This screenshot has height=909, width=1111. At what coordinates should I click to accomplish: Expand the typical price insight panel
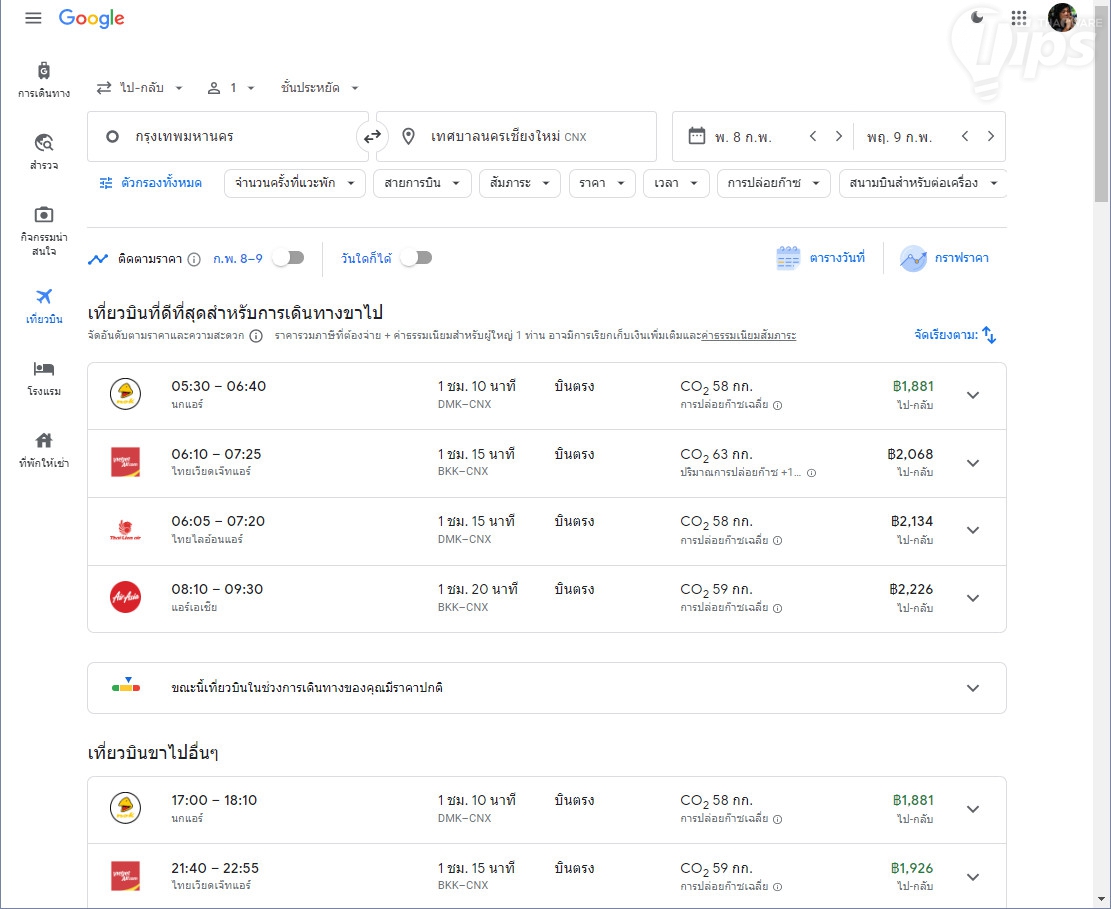click(973, 688)
